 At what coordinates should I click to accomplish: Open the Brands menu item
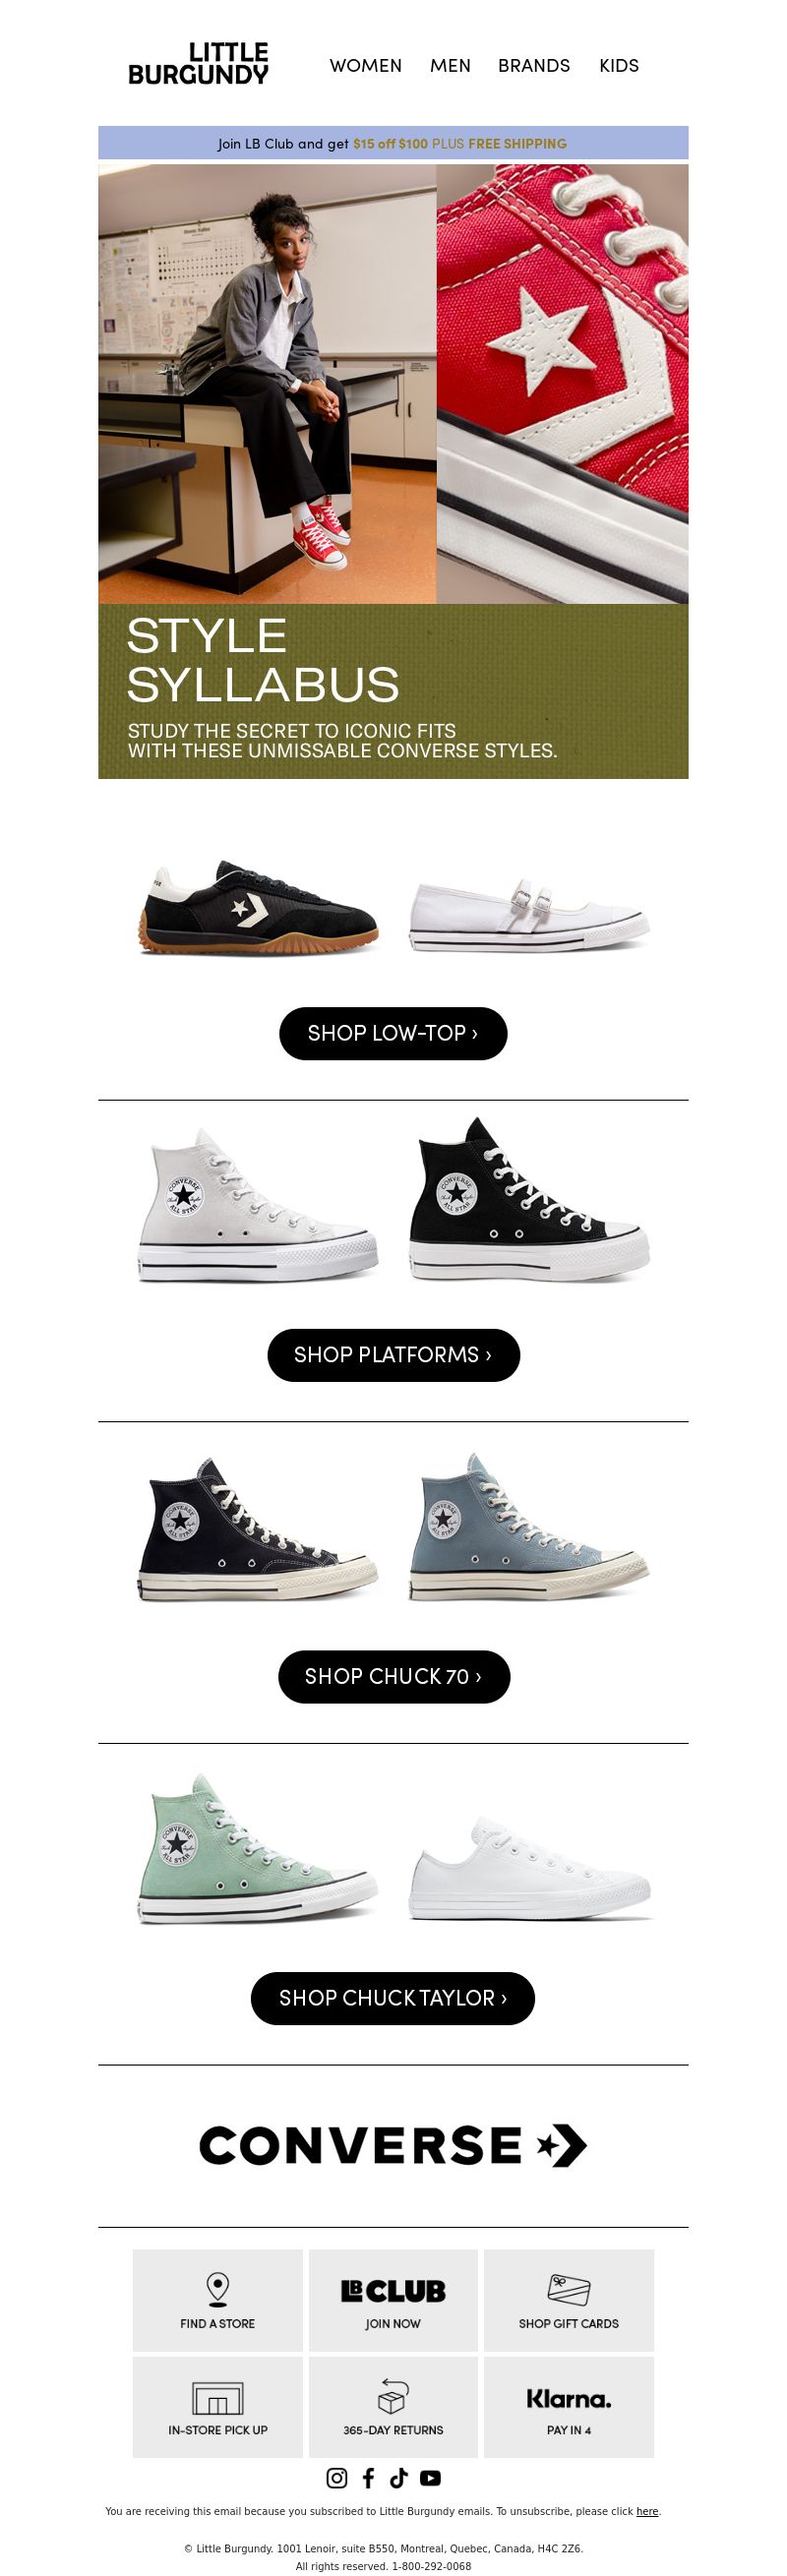[534, 65]
